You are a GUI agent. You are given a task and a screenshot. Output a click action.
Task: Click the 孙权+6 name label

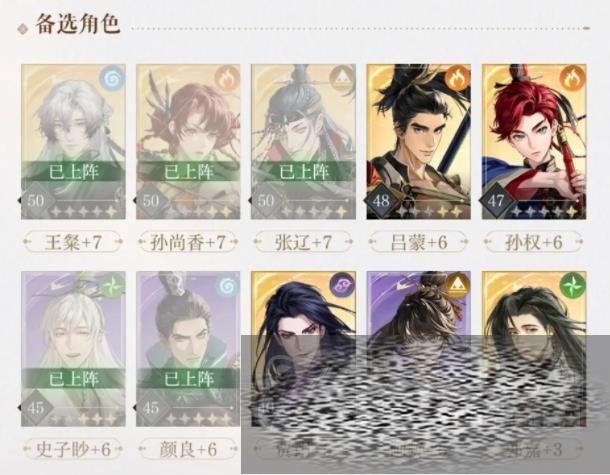pos(534,242)
